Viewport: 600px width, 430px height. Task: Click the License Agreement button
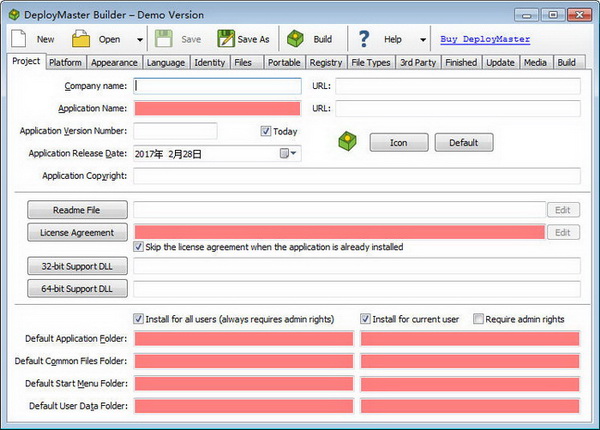[77, 233]
